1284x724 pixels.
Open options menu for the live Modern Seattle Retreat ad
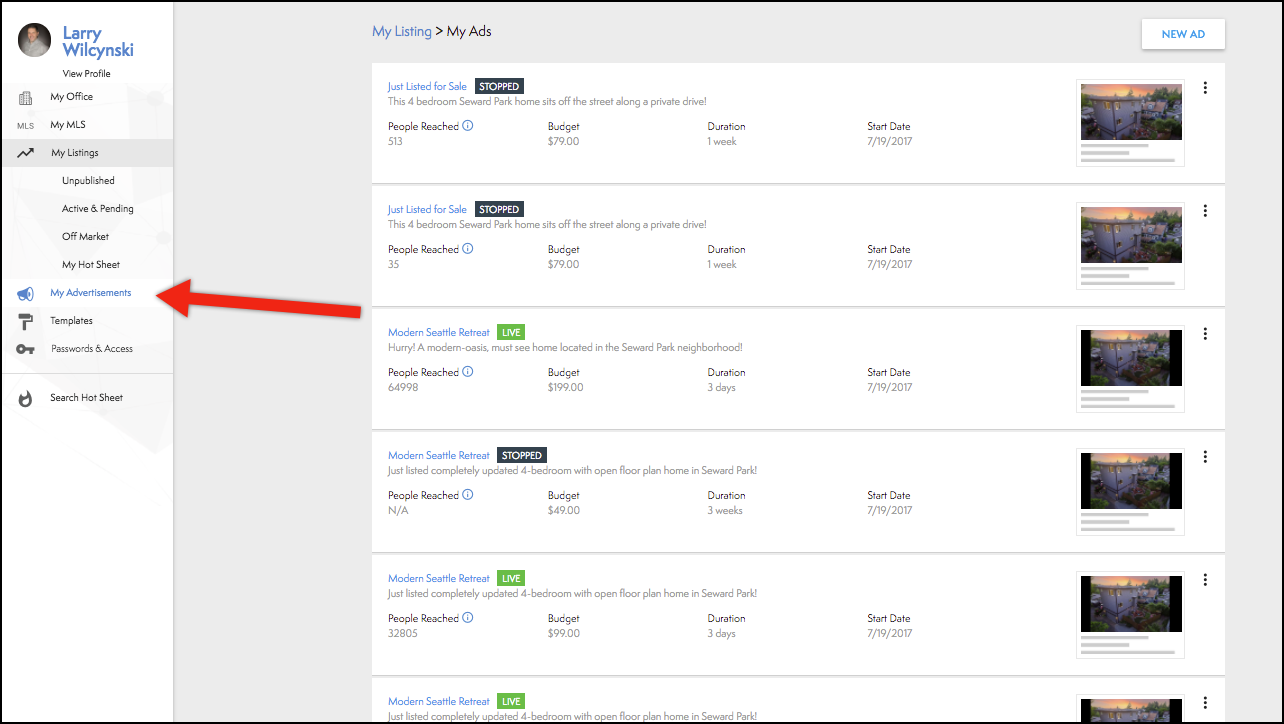coord(1205,333)
